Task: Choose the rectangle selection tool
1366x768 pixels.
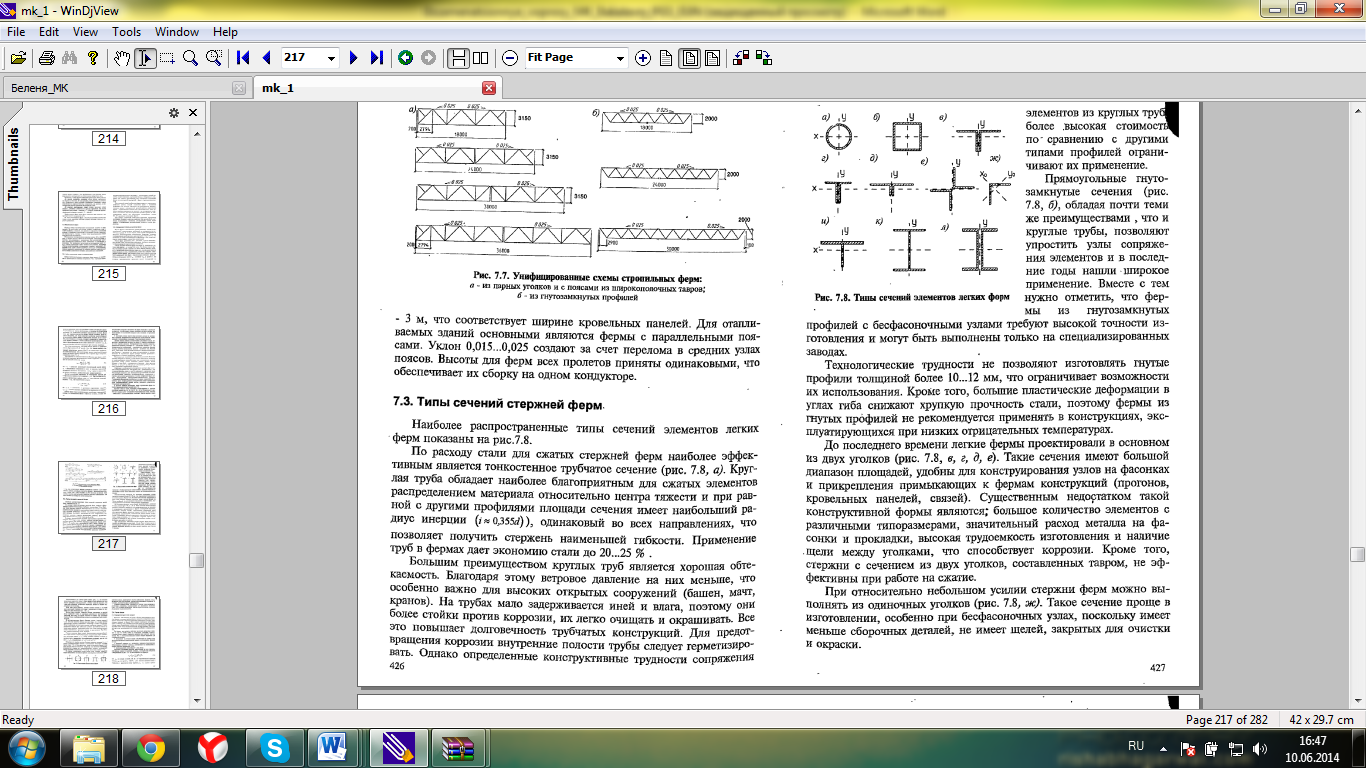Action: pyautogui.click(x=167, y=58)
